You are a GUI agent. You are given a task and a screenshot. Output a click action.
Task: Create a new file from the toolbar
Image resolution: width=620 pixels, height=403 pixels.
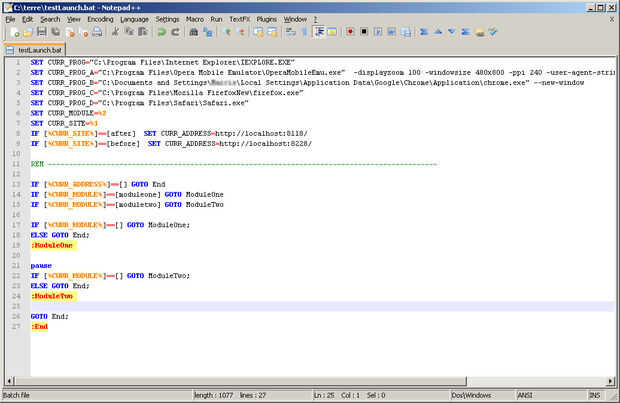(15, 32)
